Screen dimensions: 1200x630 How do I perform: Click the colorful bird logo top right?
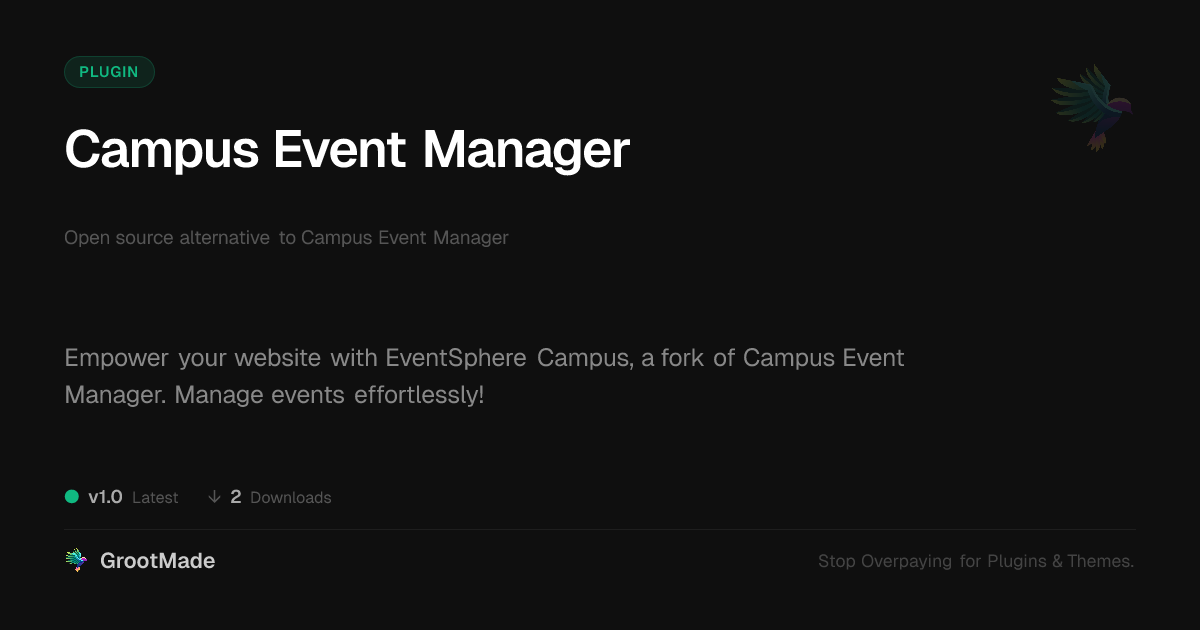pyautogui.click(x=1093, y=107)
